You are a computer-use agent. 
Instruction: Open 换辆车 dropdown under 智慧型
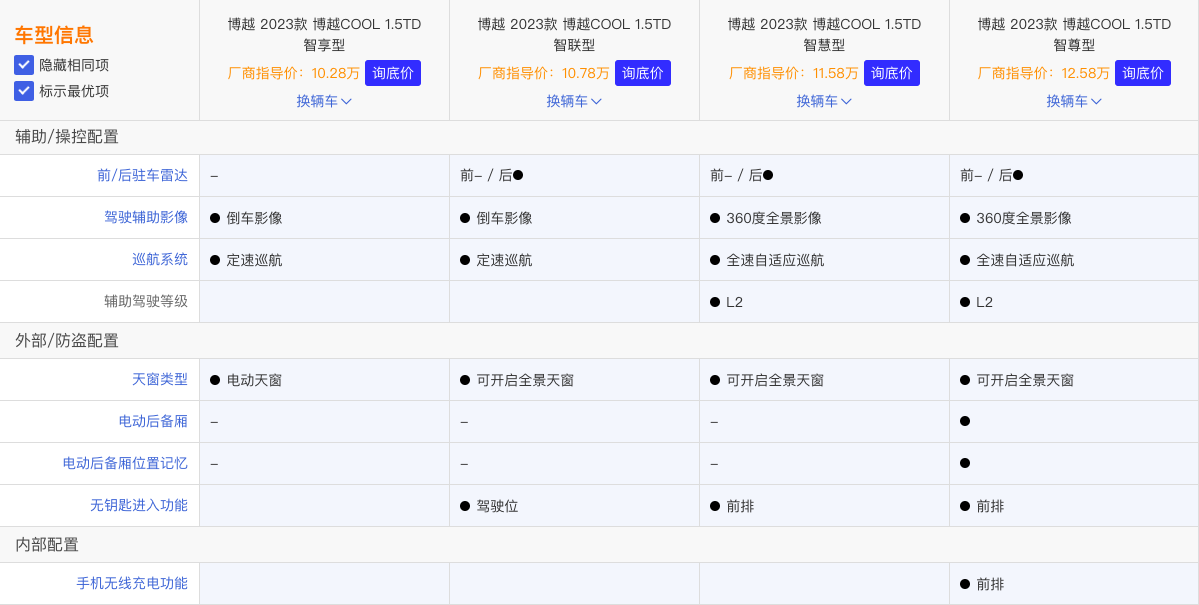click(x=824, y=101)
